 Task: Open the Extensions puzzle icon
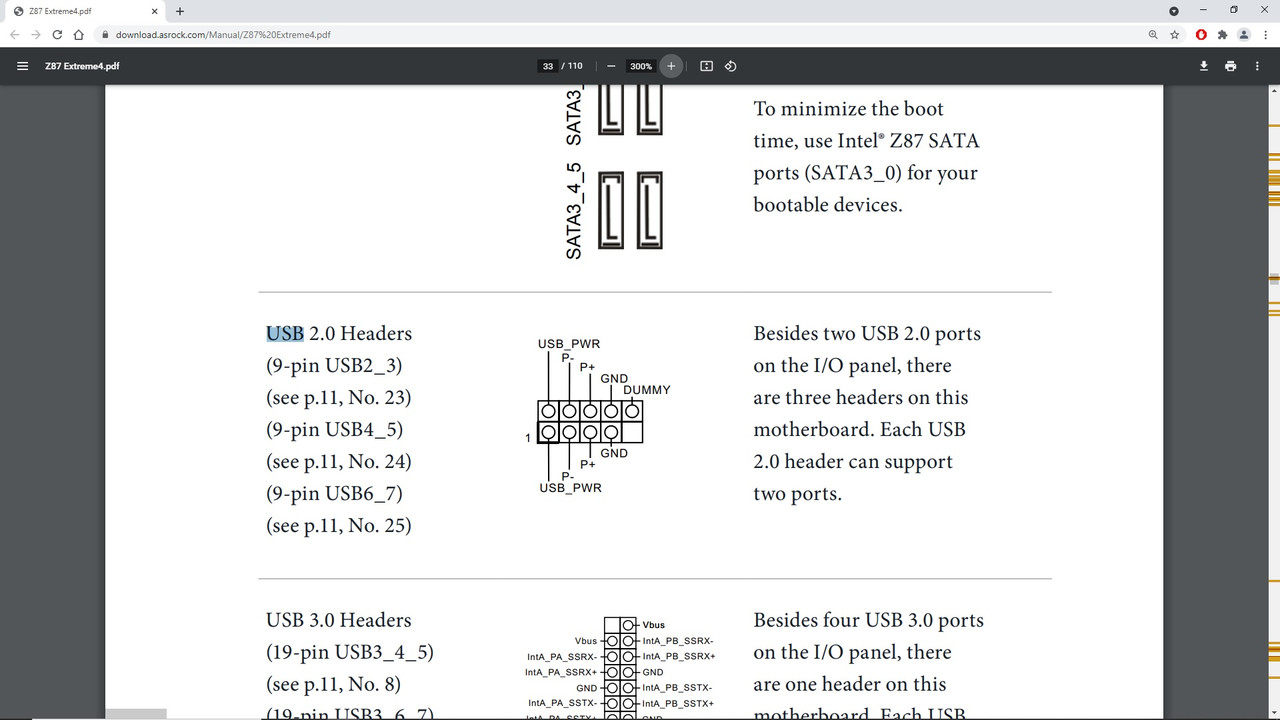coord(1222,34)
